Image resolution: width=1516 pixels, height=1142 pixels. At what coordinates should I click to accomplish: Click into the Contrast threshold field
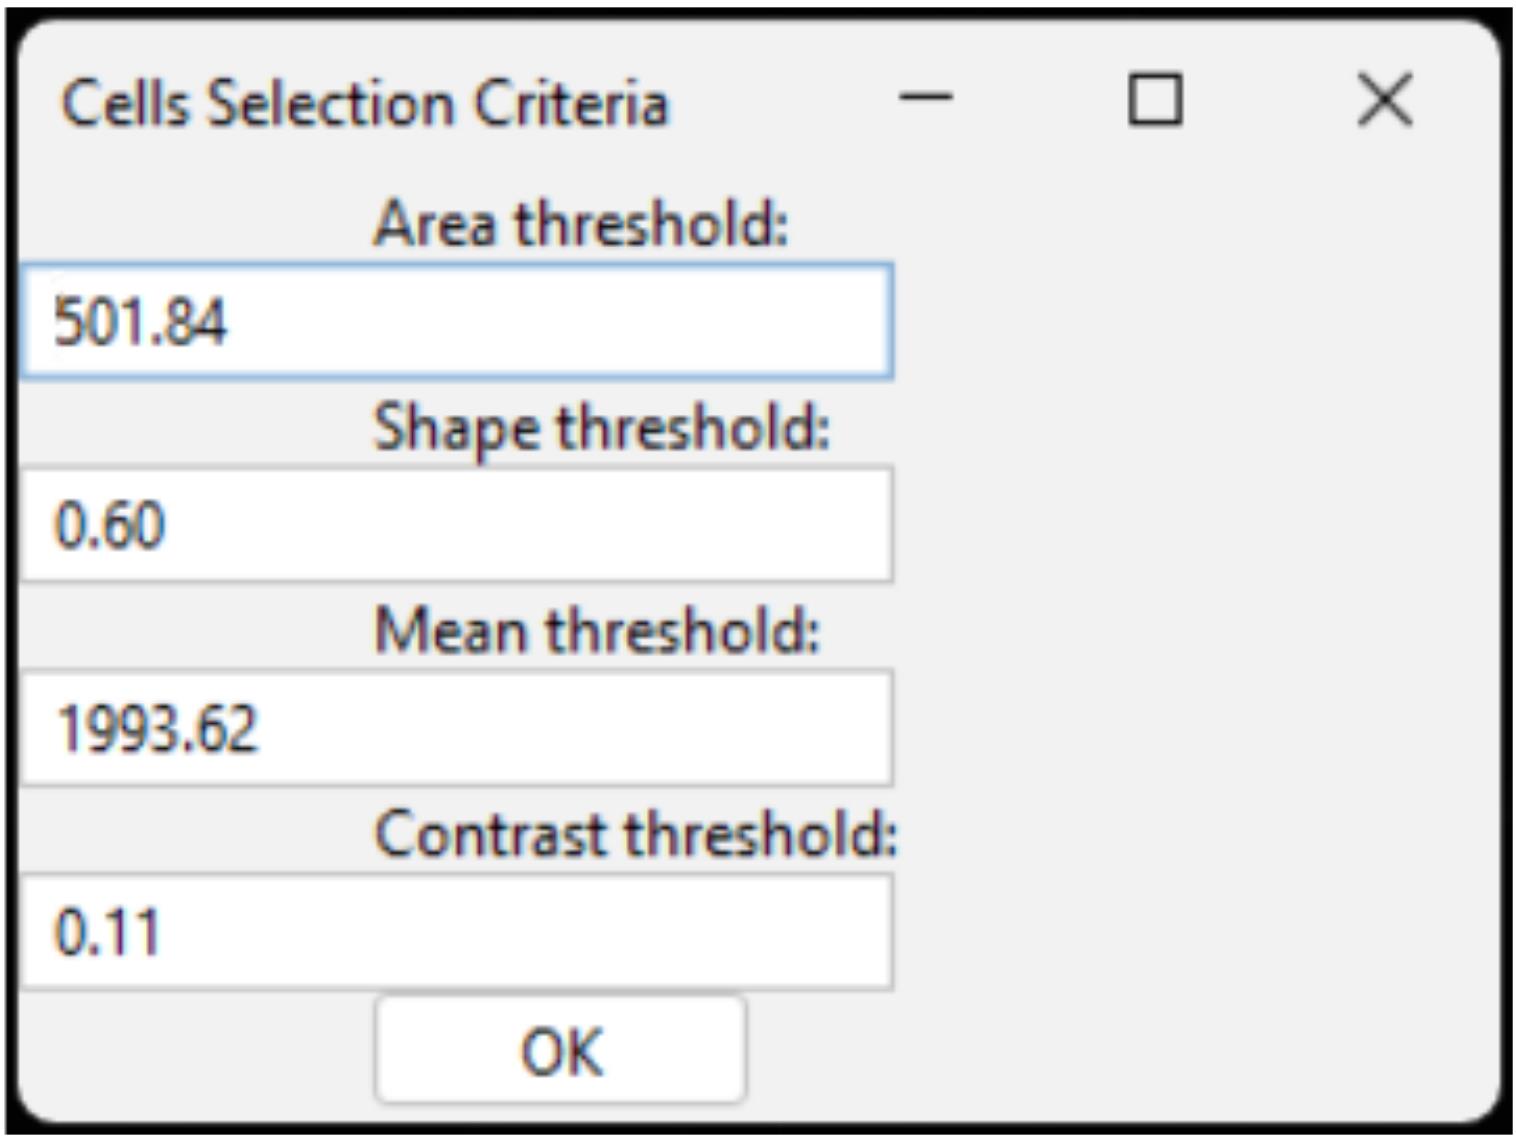pyautogui.click(x=455, y=932)
